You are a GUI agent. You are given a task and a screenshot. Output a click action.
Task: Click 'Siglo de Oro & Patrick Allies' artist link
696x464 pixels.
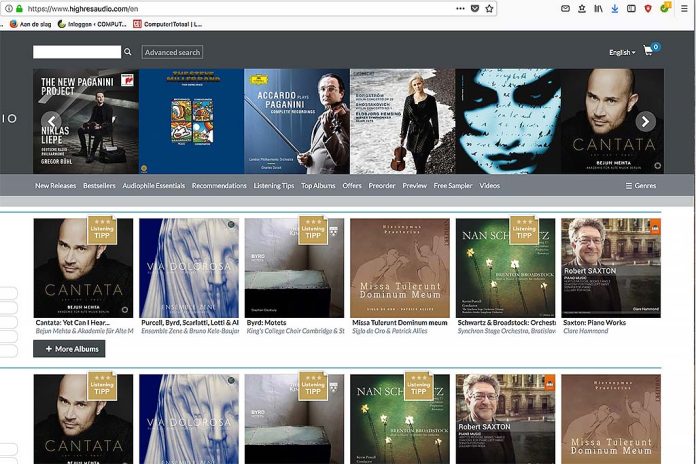point(390,331)
